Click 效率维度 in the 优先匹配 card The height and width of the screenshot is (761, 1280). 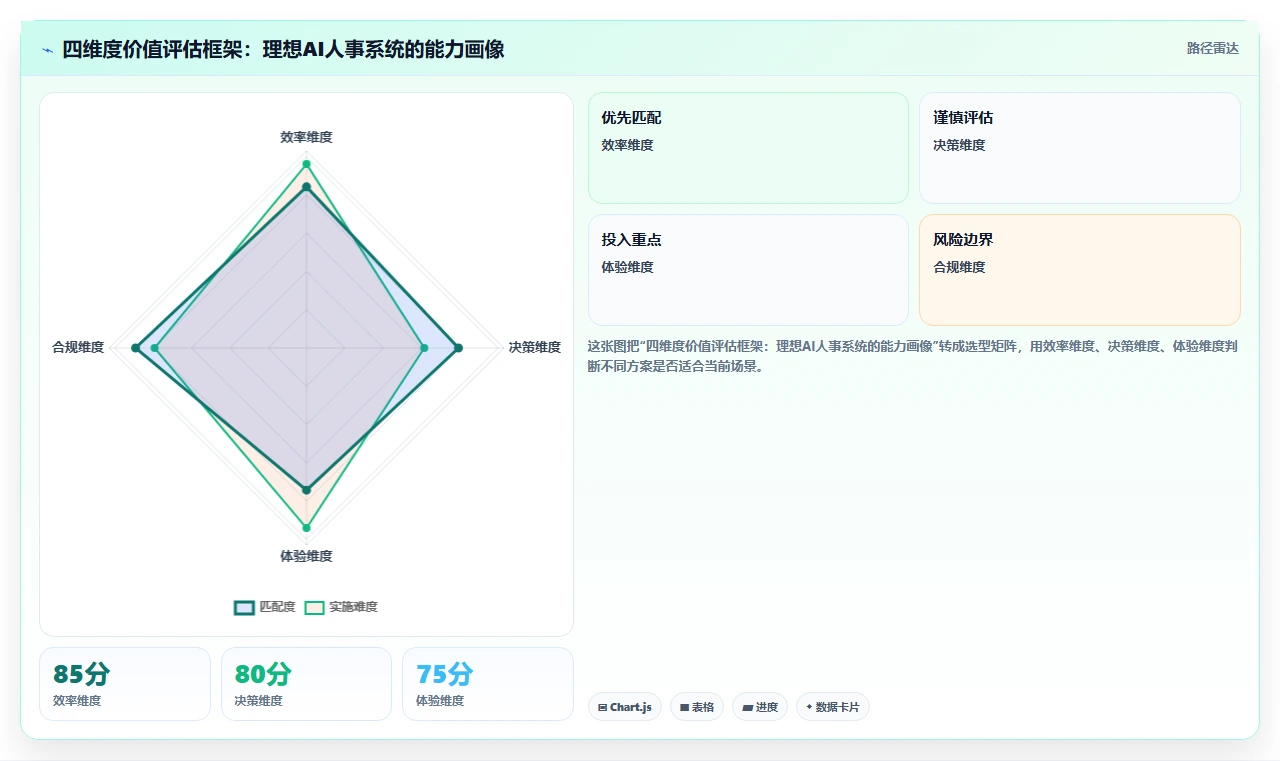click(x=627, y=145)
